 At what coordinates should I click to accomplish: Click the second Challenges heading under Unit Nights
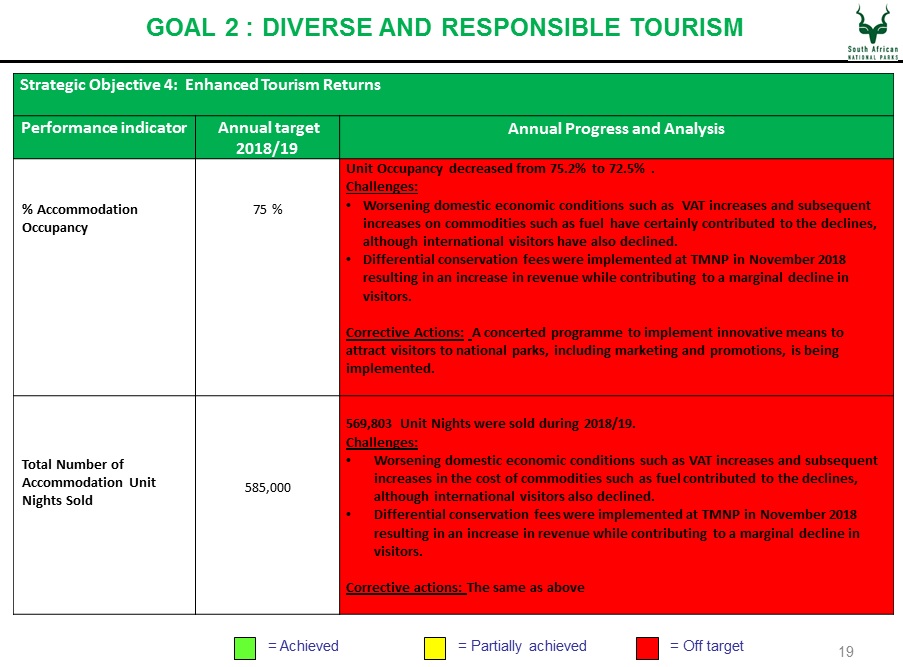point(382,442)
